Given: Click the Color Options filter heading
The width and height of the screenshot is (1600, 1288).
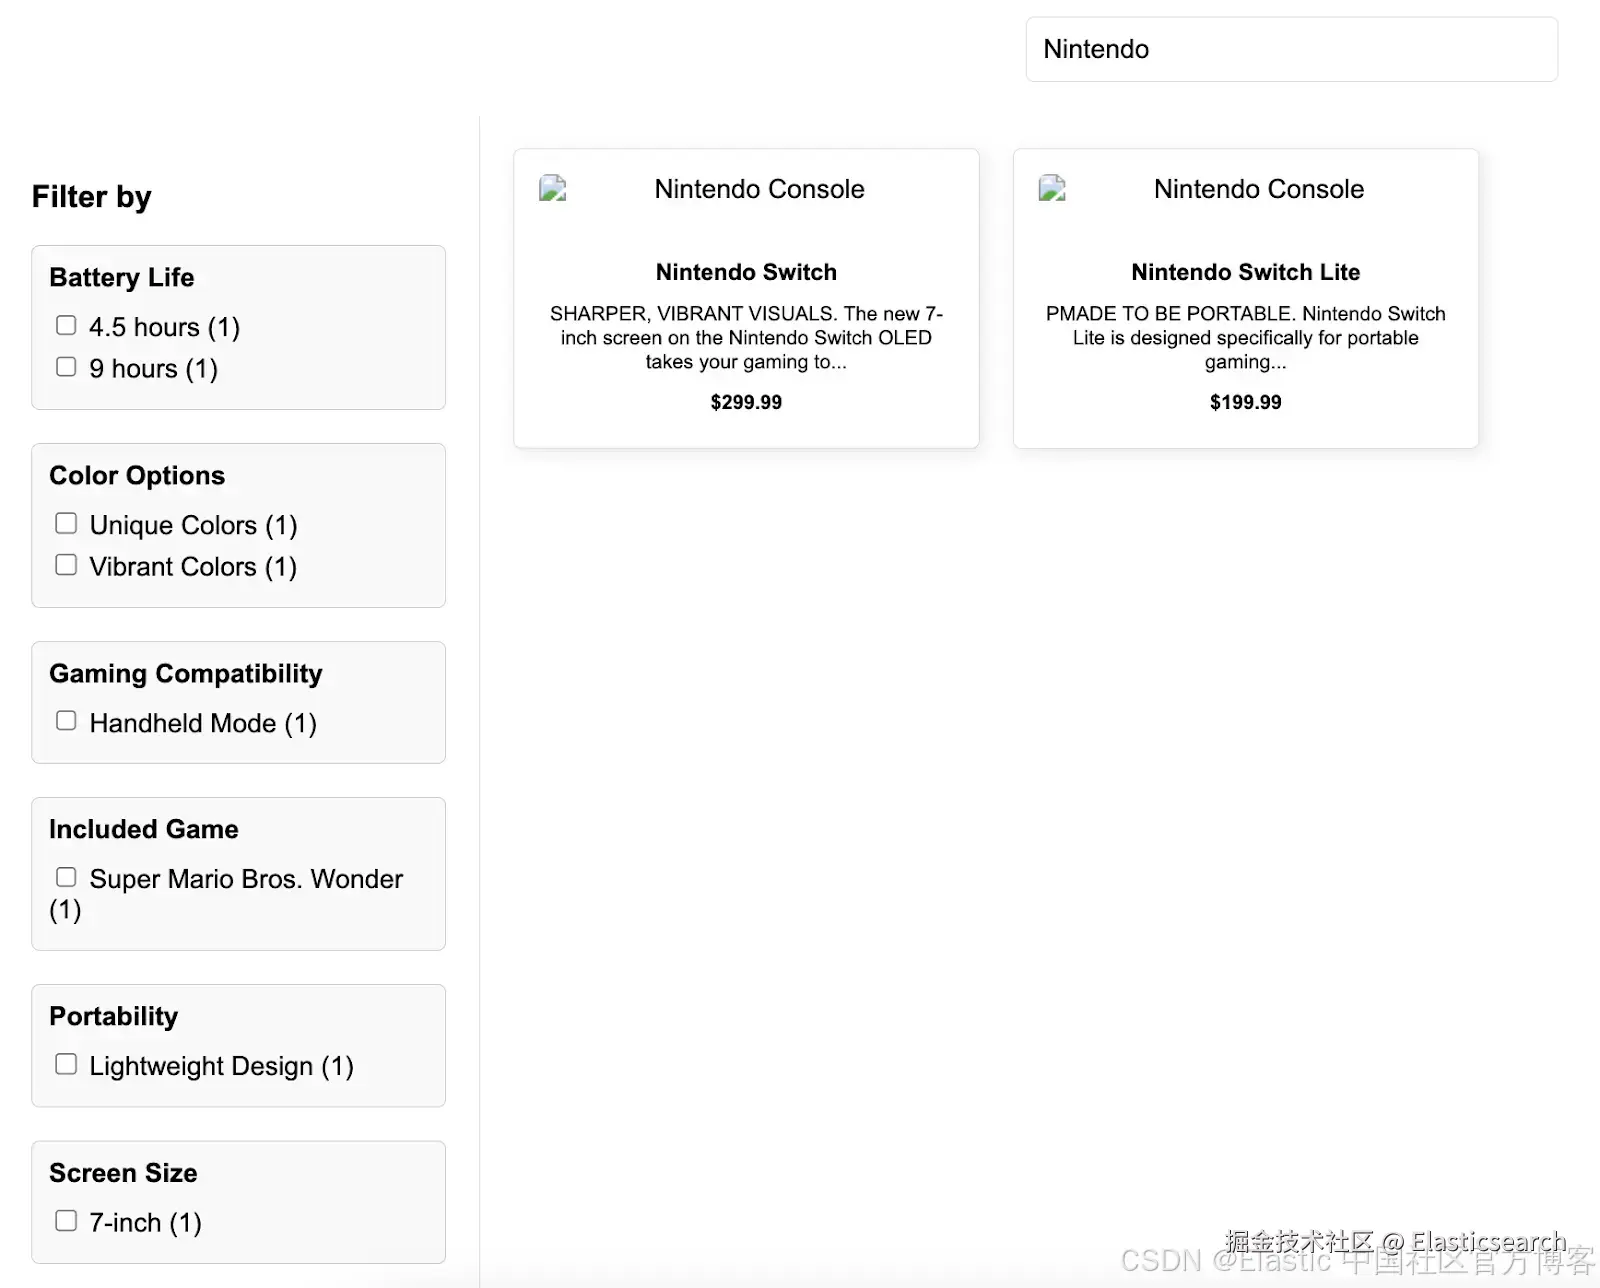Looking at the screenshot, I should tap(137, 475).
